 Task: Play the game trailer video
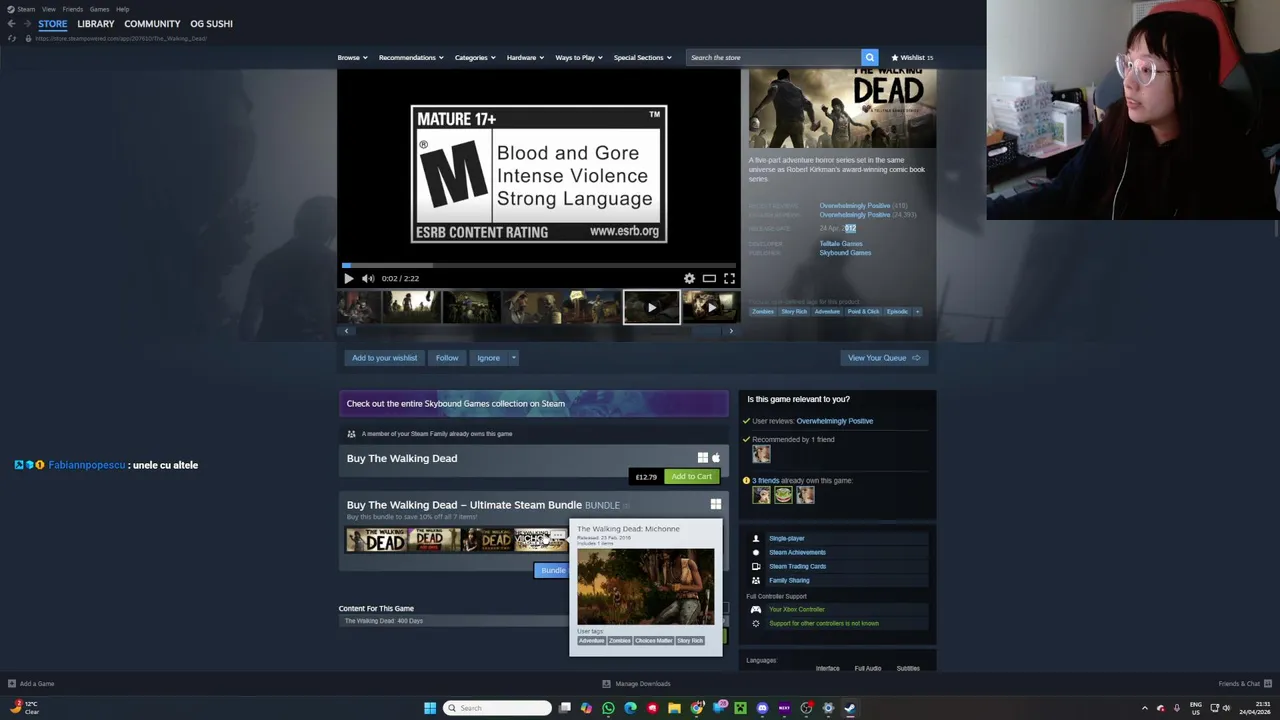[348, 278]
